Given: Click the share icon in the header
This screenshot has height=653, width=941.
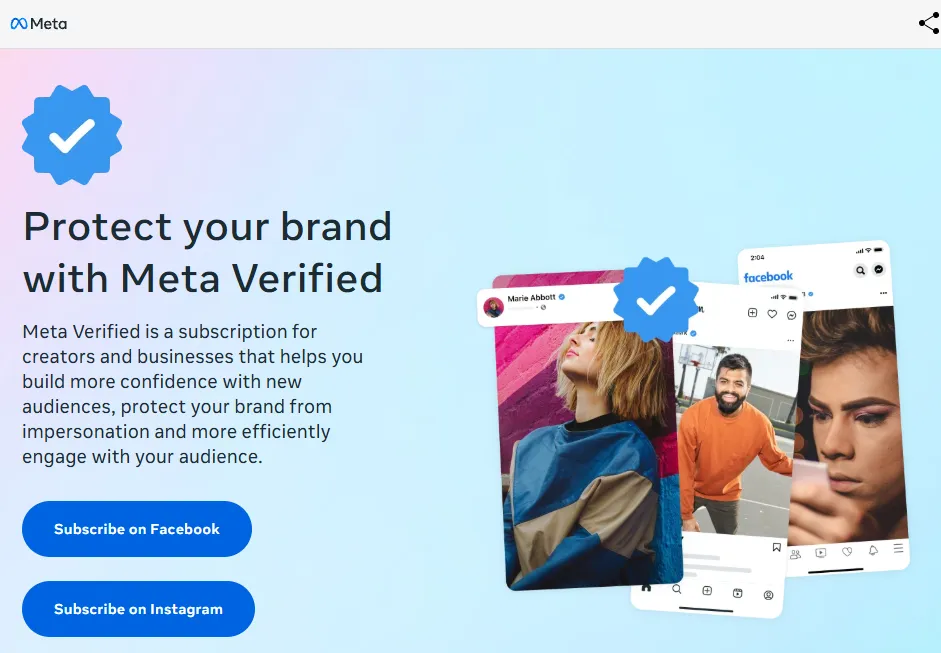Looking at the screenshot, I should (928, 22).
